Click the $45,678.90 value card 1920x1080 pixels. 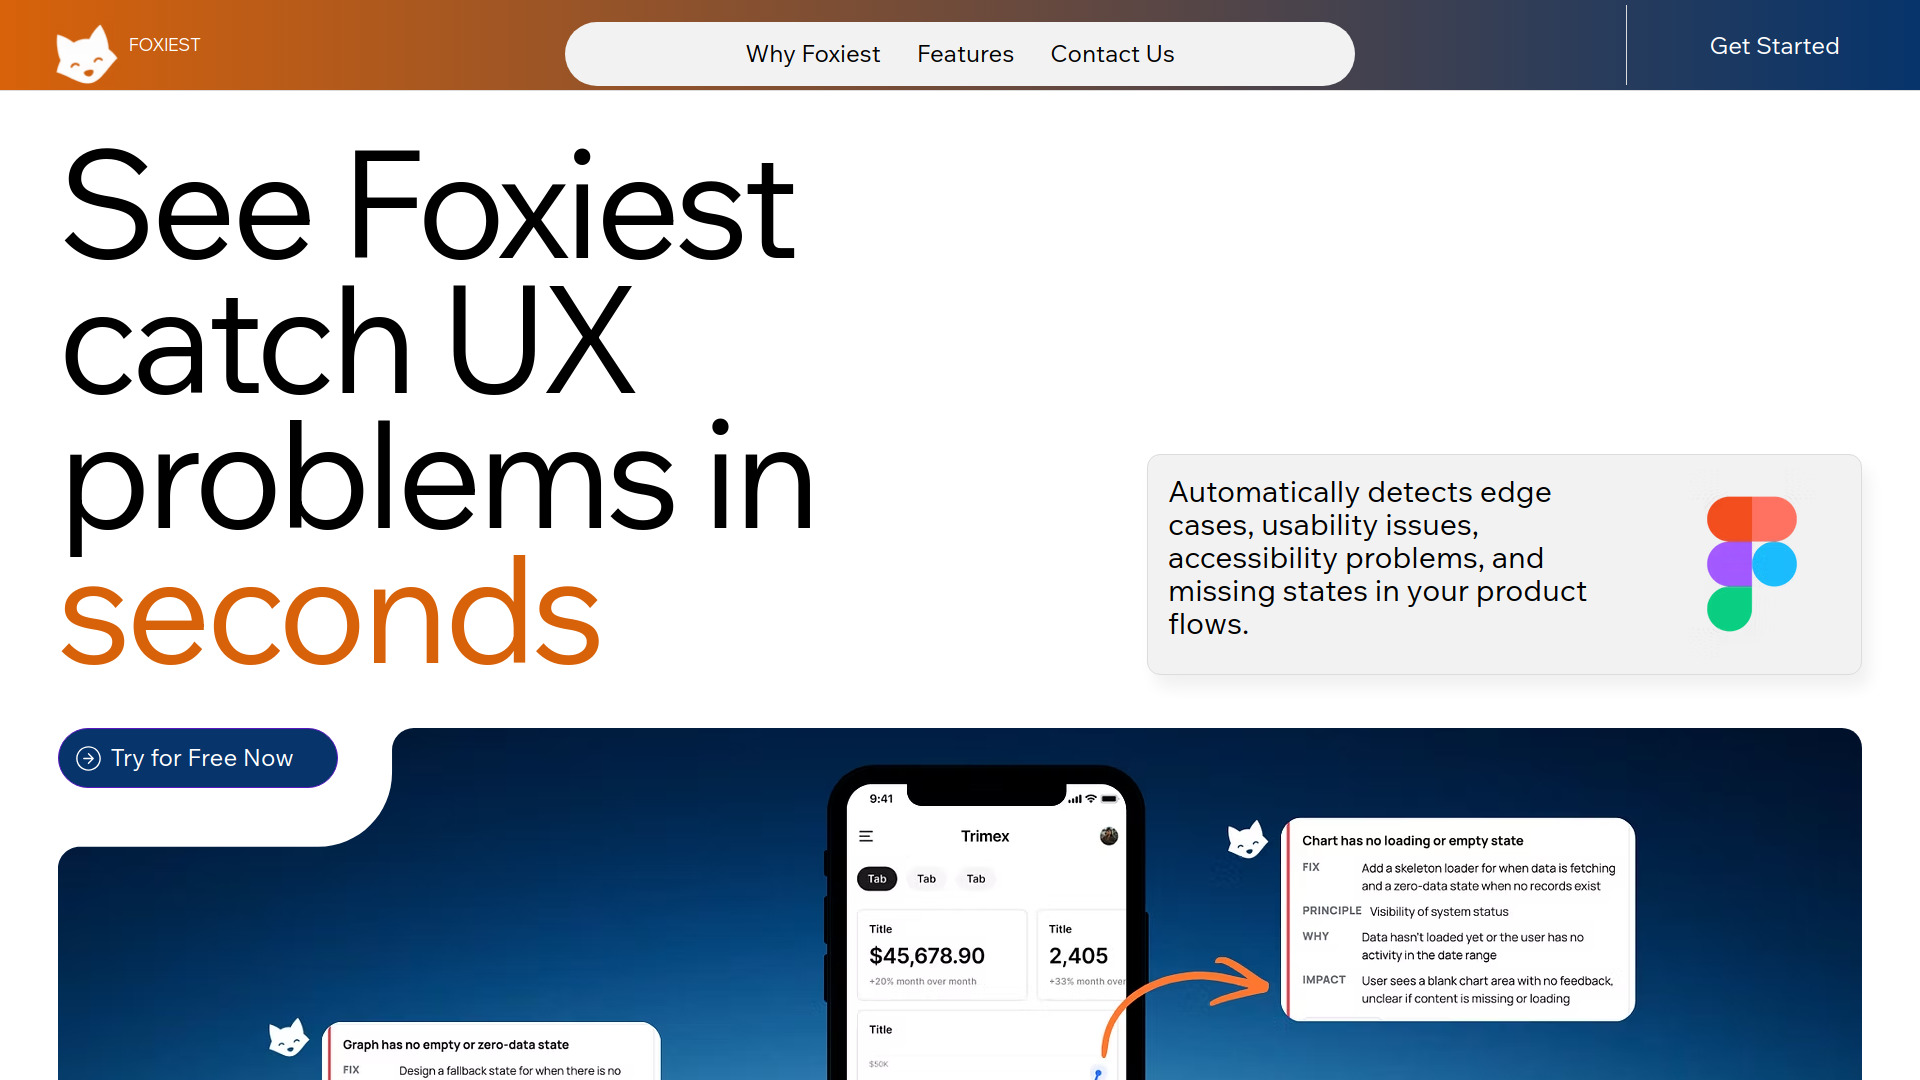click(942, 955)
